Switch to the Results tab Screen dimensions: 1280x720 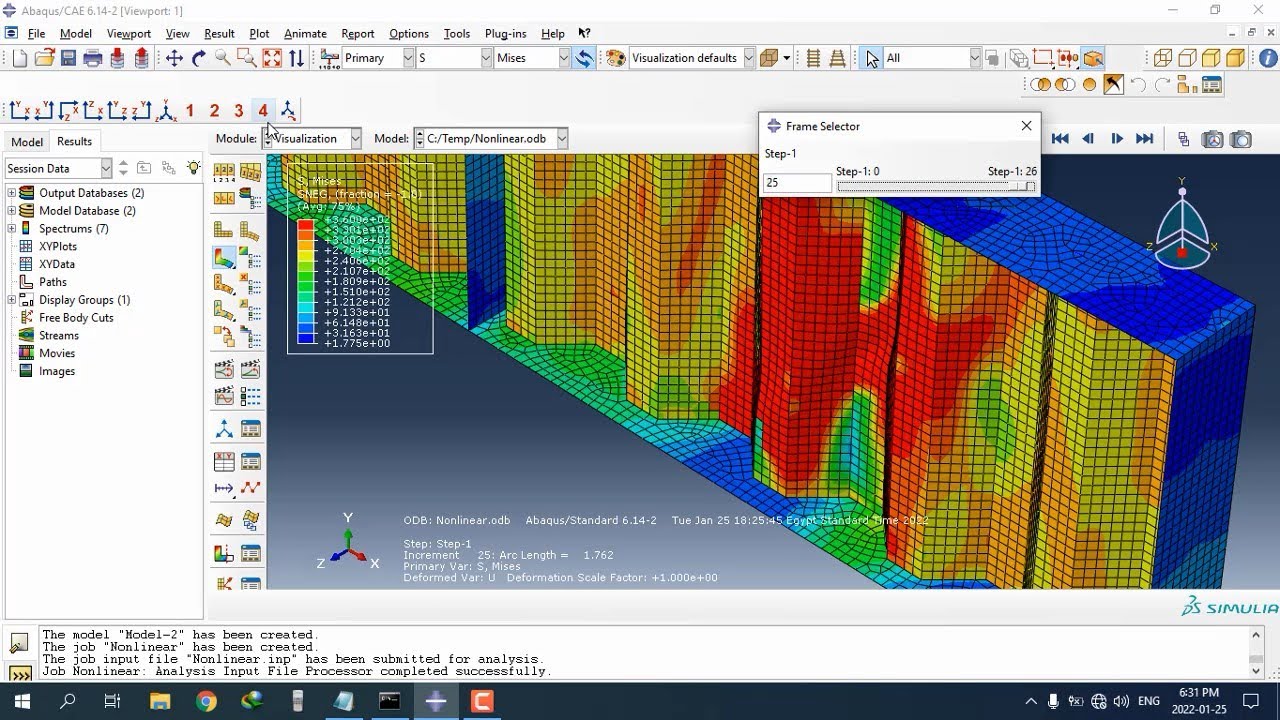click(x=74, y=141)
